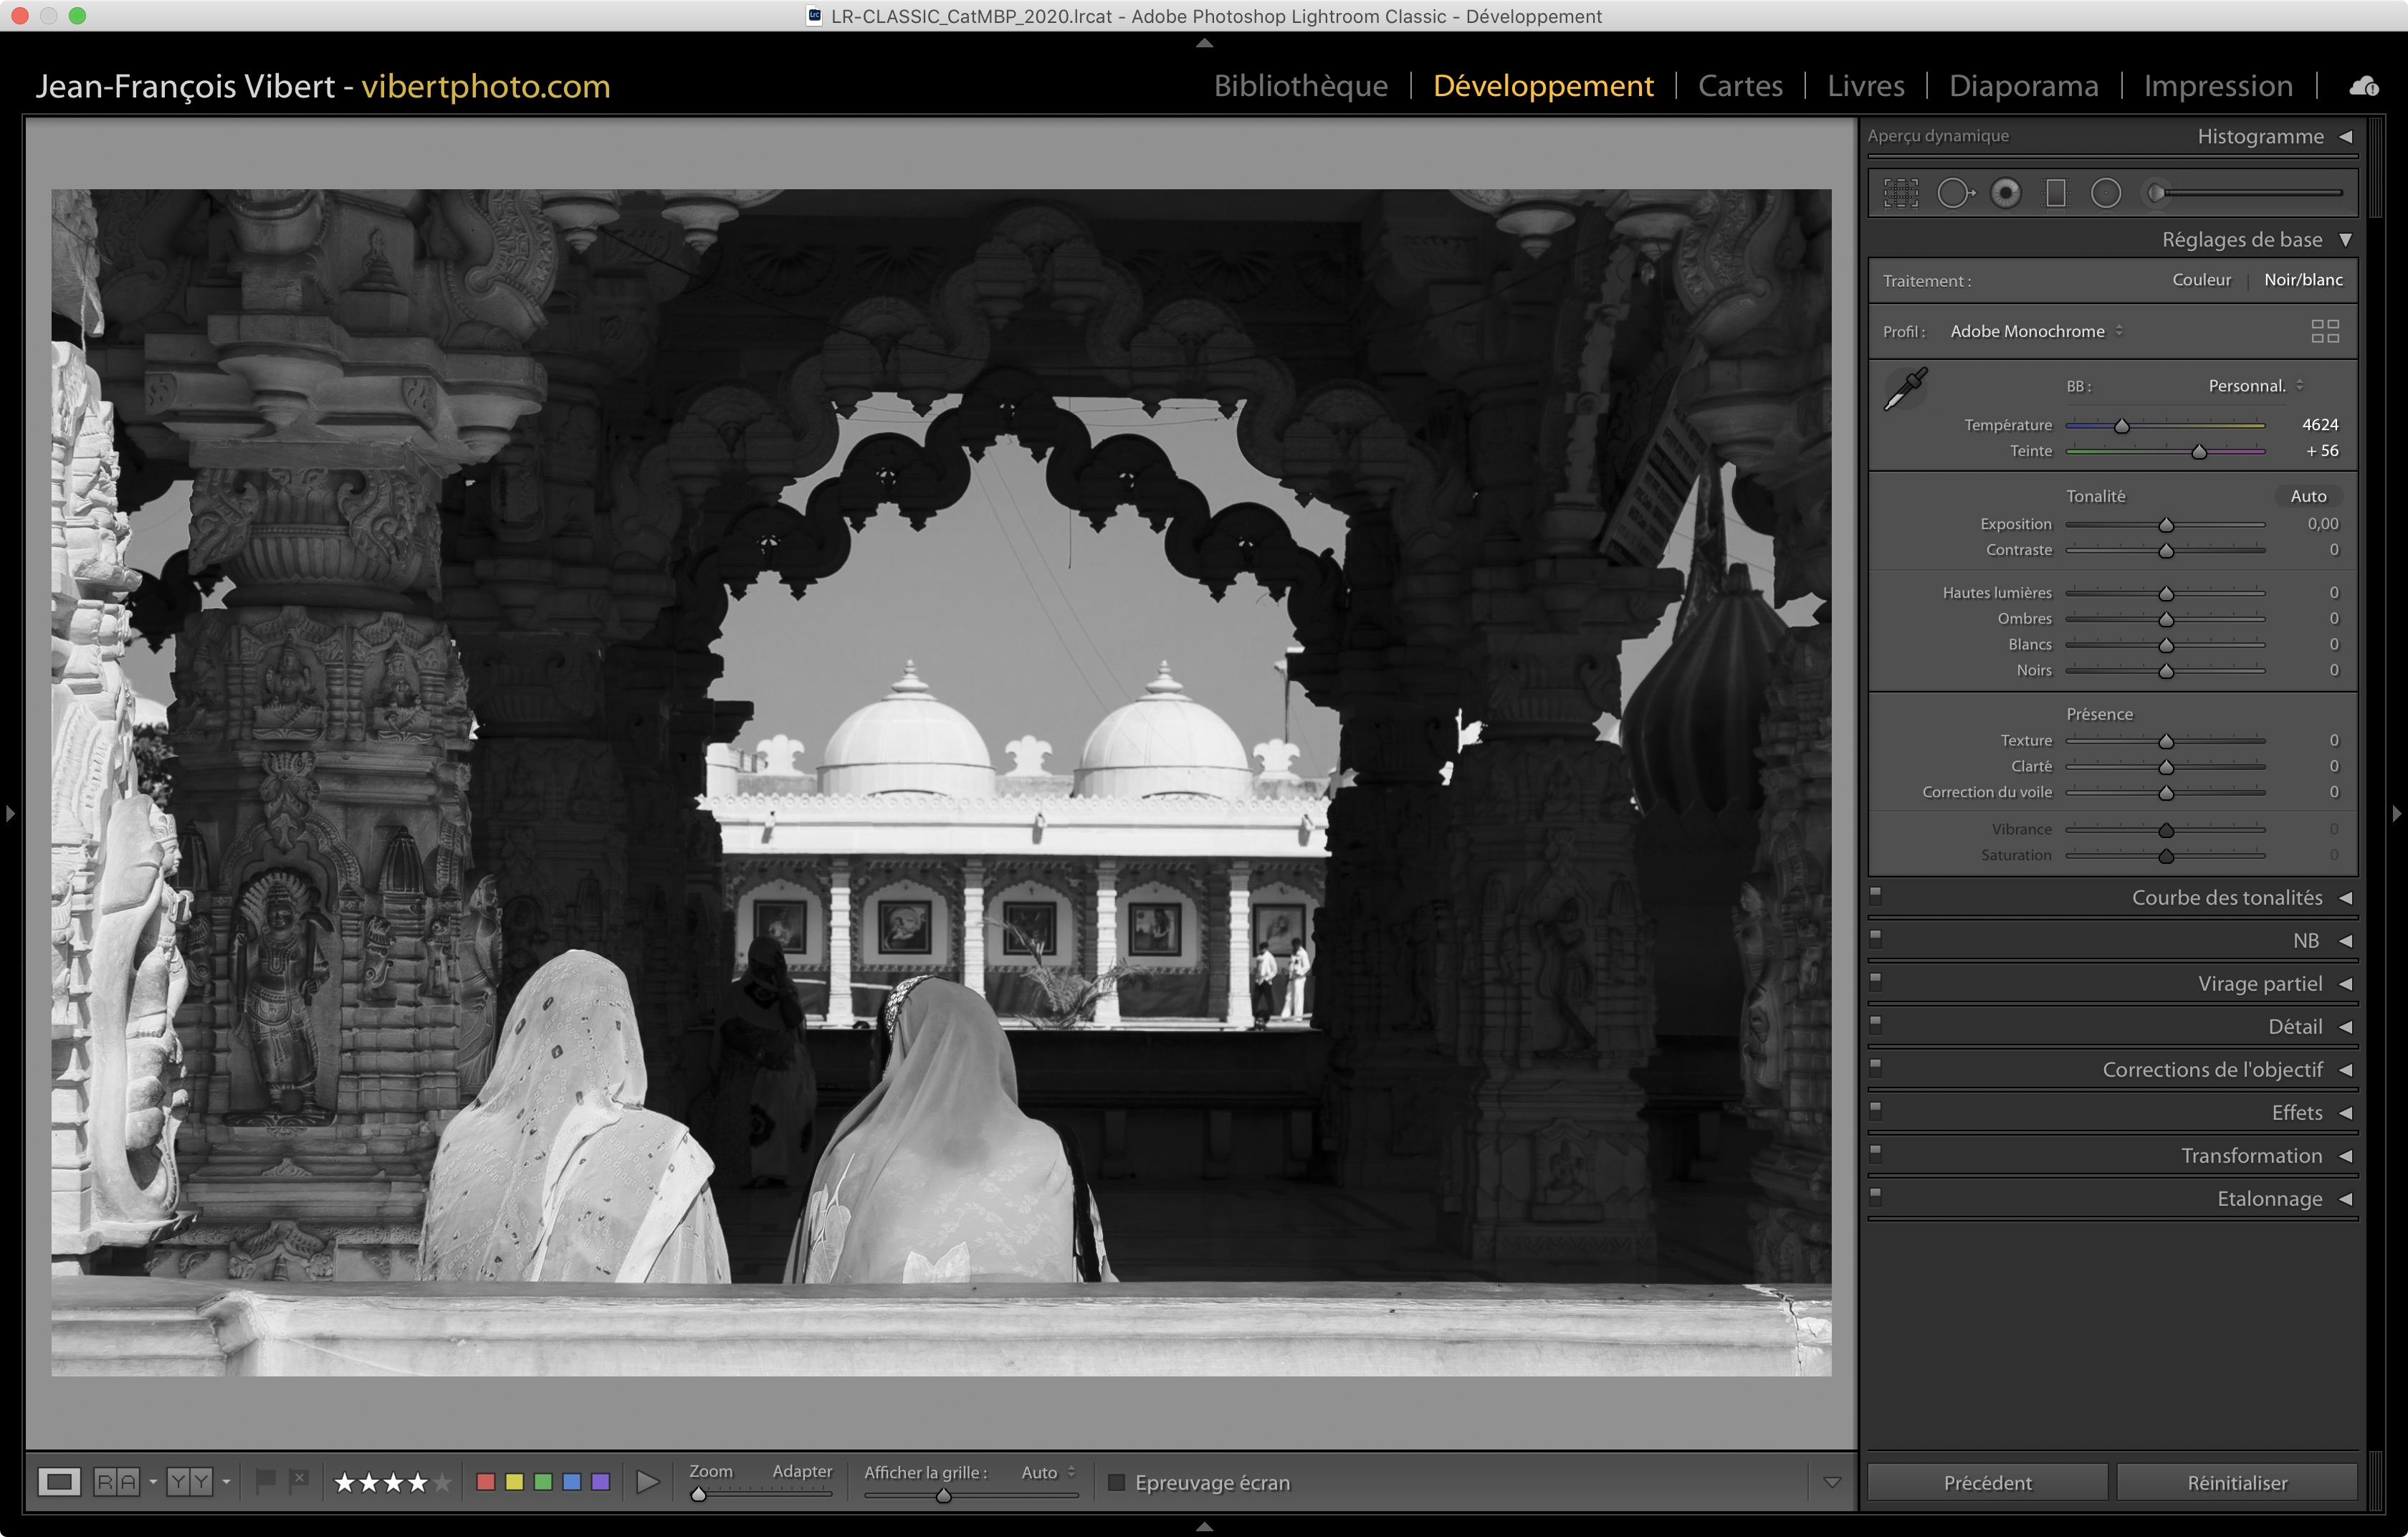
Task: Pick the white balance eyedropper
Action: (x=1905, y=389)
